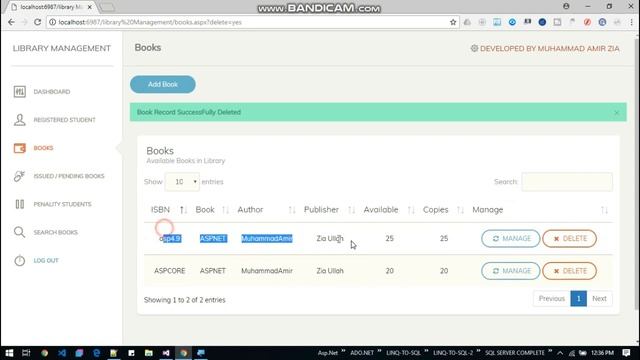Open the Show entries dropdown
Viewport: 640px width, 360px height.
(x=182, y=182)
